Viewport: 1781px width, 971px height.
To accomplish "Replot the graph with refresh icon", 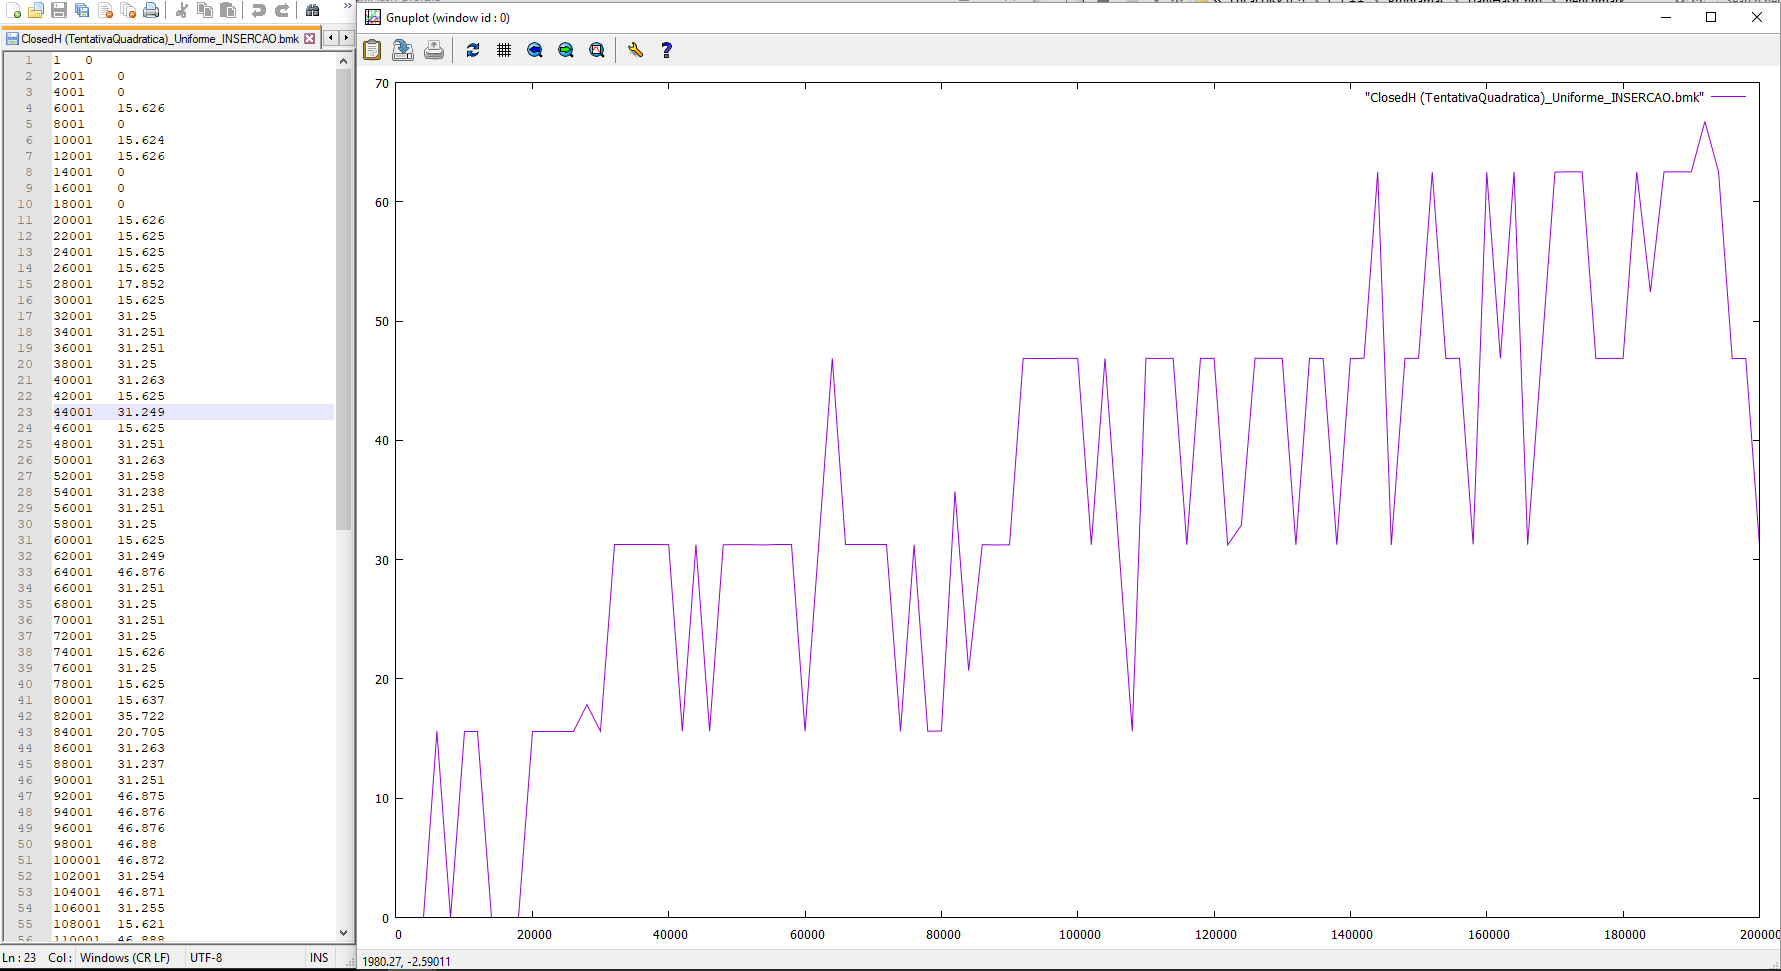I will pyautogui.click(x=473, y=50).
